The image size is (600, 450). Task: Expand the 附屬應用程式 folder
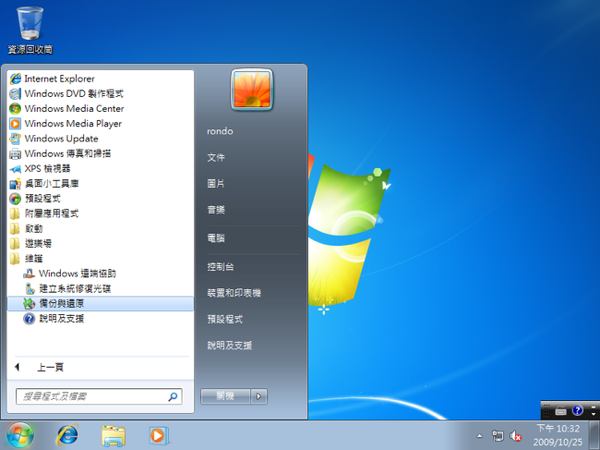pos(100,214)
